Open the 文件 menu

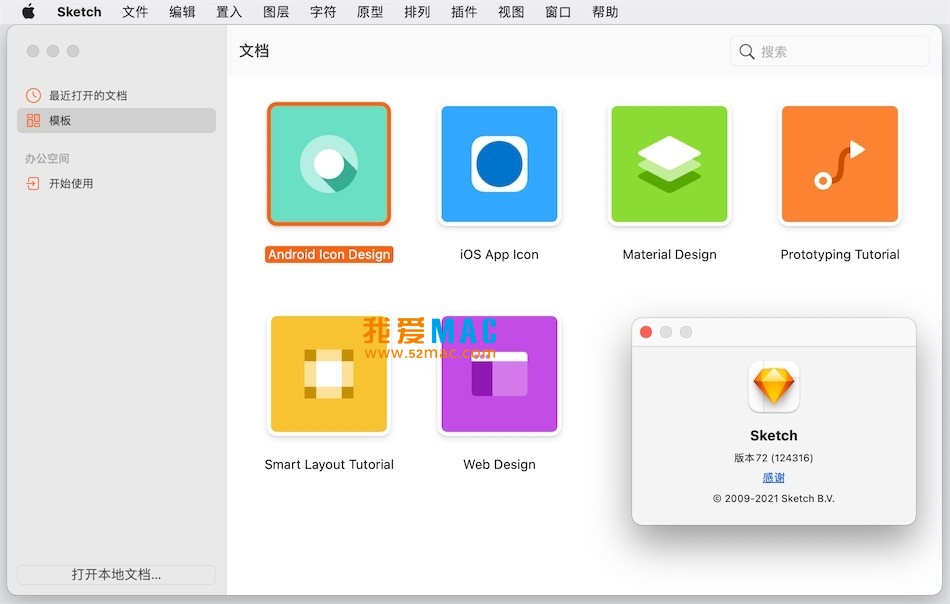point(135,12)
